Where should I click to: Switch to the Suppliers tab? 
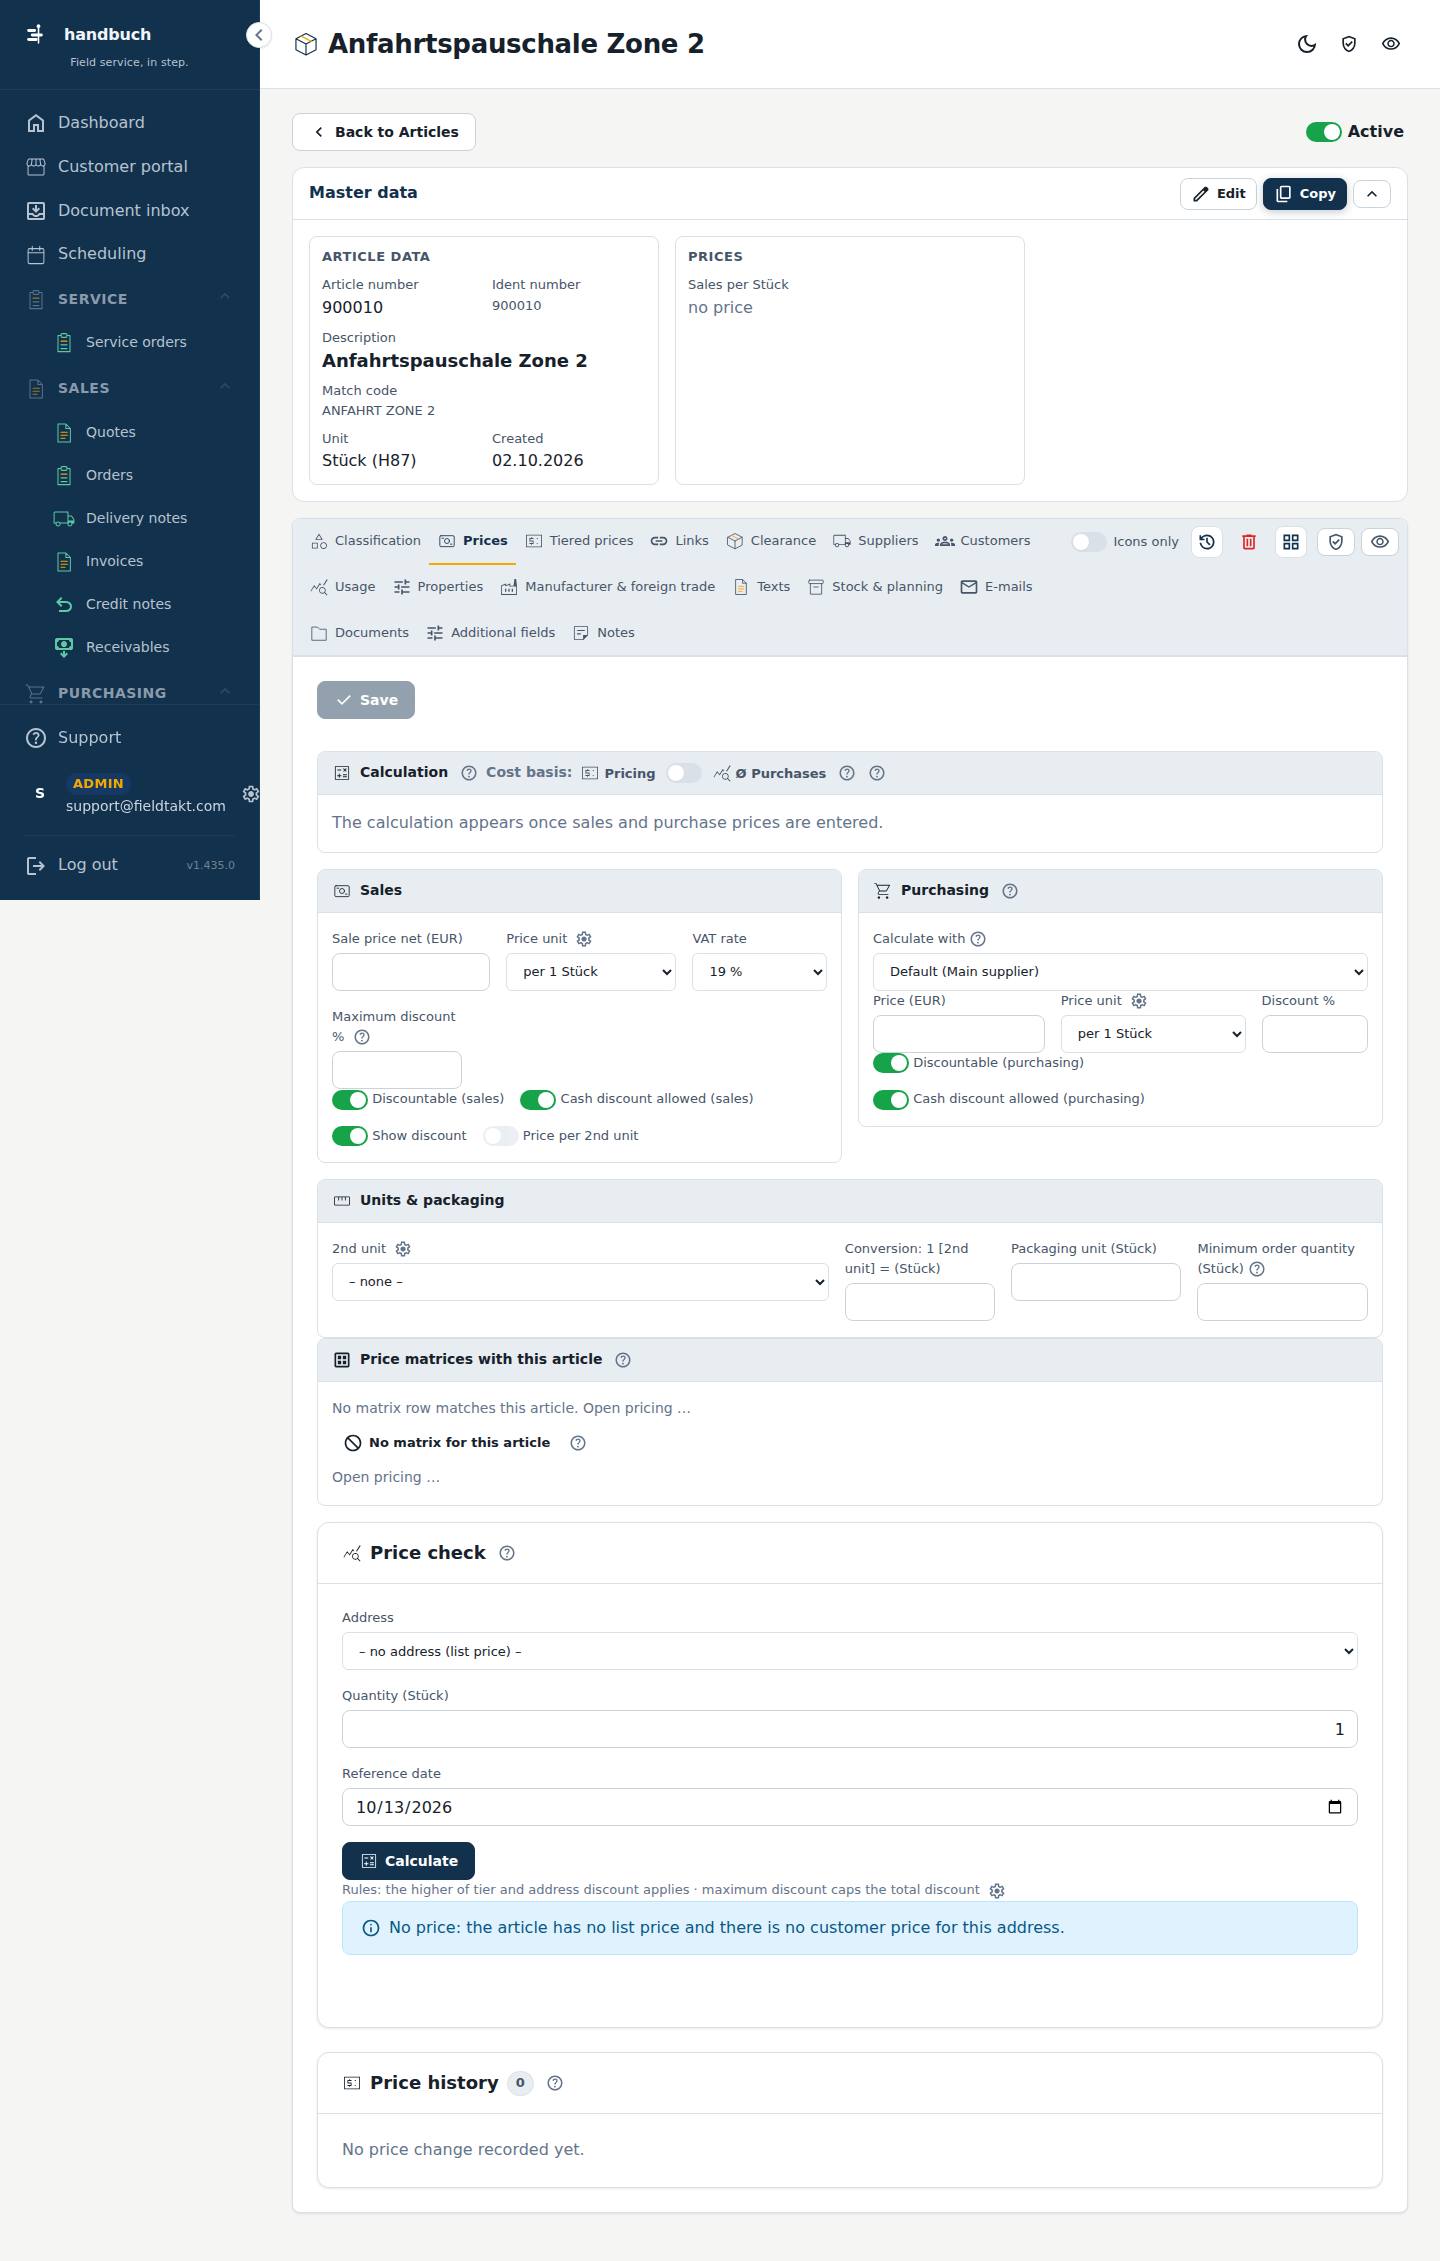click(x=876, y=541)
